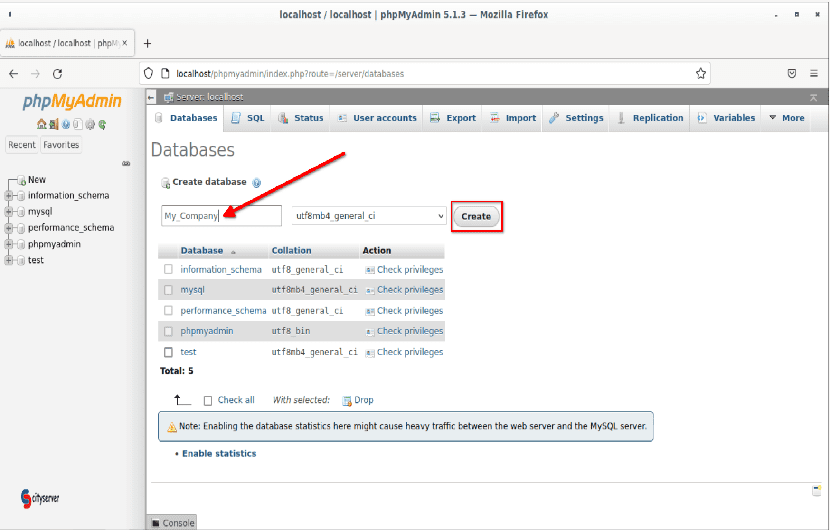This screenshot has width=830, height=530.
Task: Select the Databases tab
Action: tap(185, 118)
